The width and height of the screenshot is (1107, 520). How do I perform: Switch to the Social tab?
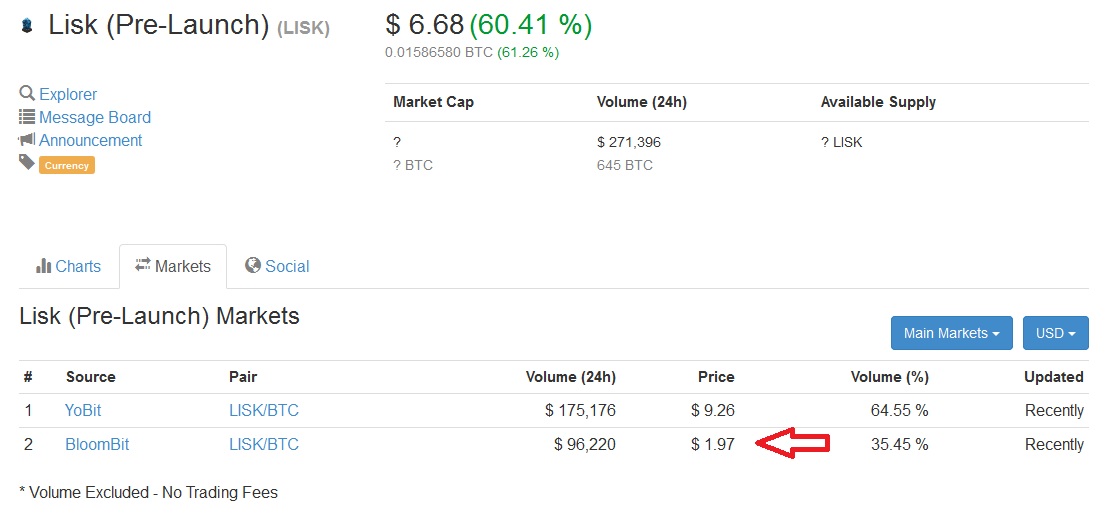coord(277,266)
